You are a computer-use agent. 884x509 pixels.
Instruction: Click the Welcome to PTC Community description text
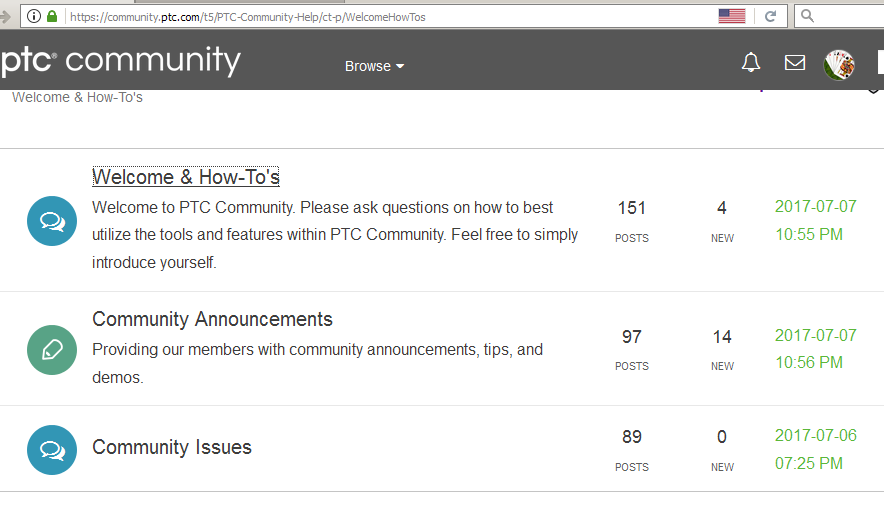point(335,235)
